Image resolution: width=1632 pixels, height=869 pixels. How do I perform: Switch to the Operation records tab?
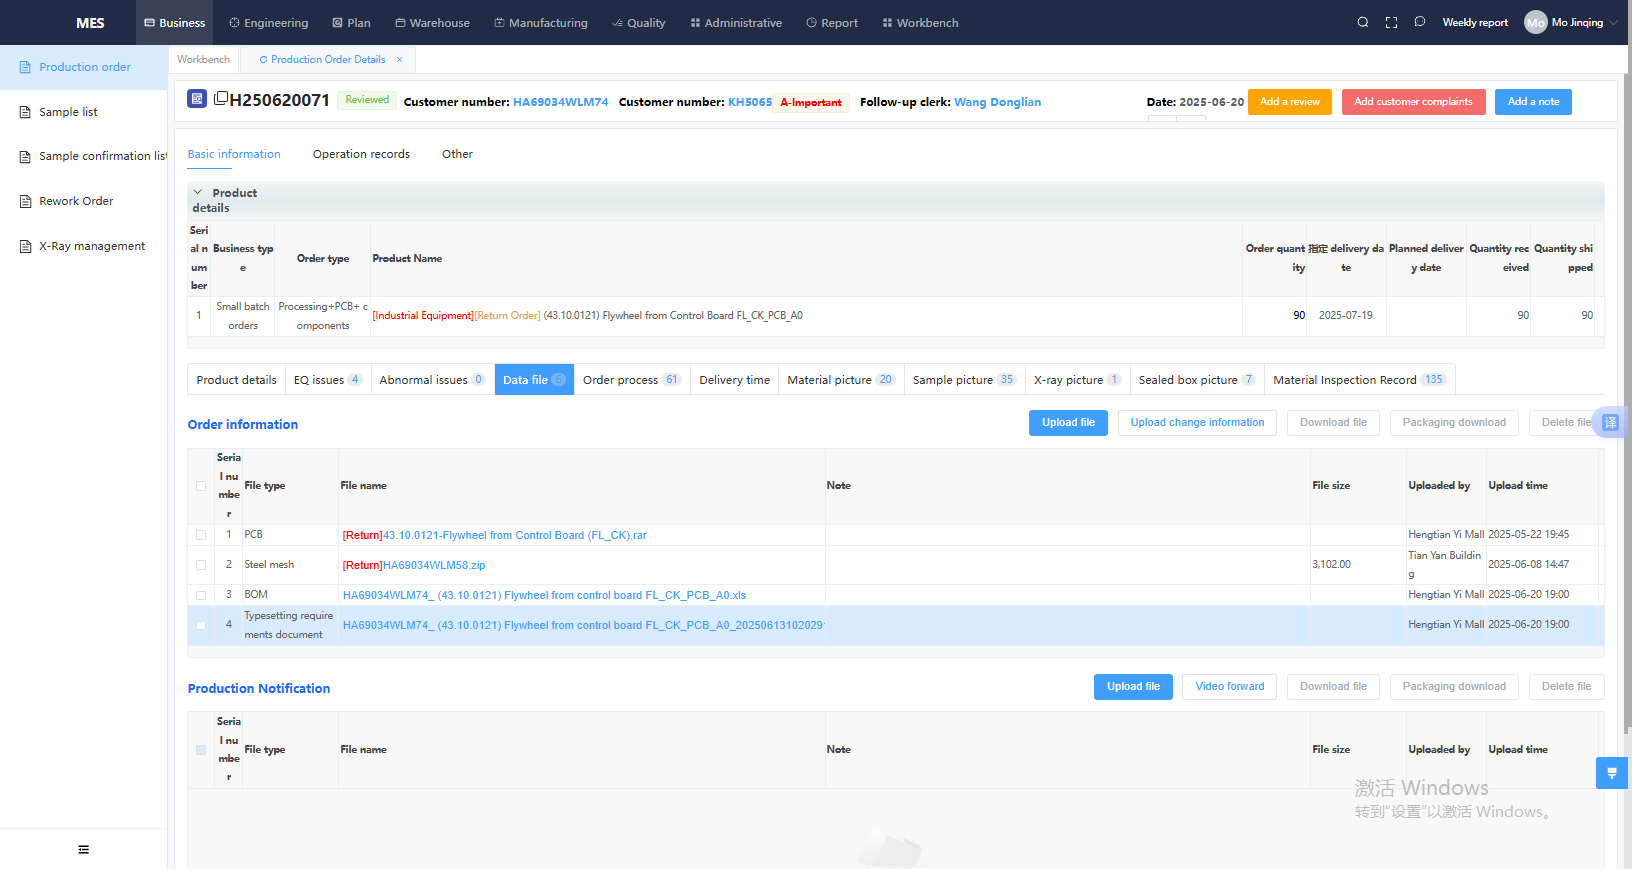(361, 154)
